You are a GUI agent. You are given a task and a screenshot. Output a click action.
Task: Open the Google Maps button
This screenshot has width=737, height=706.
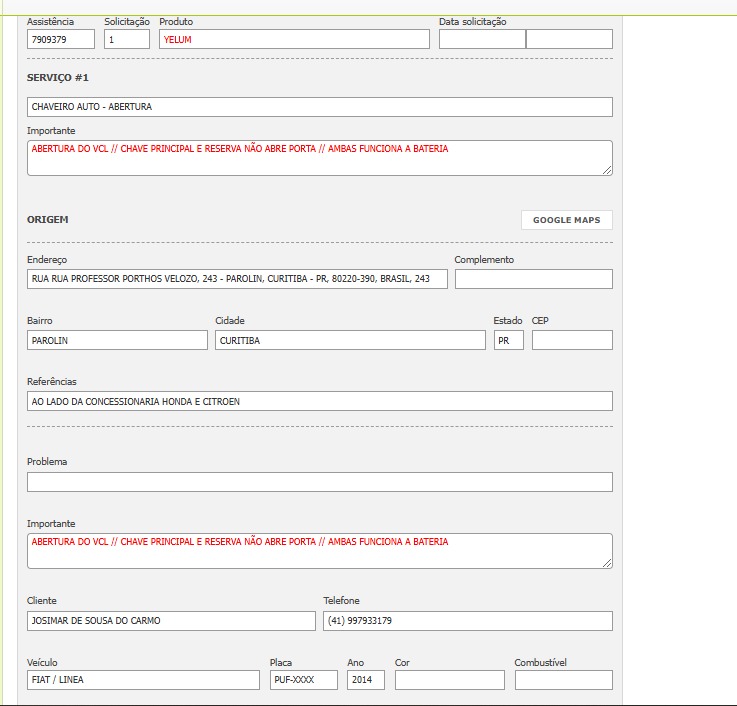[x=566, y=220]
